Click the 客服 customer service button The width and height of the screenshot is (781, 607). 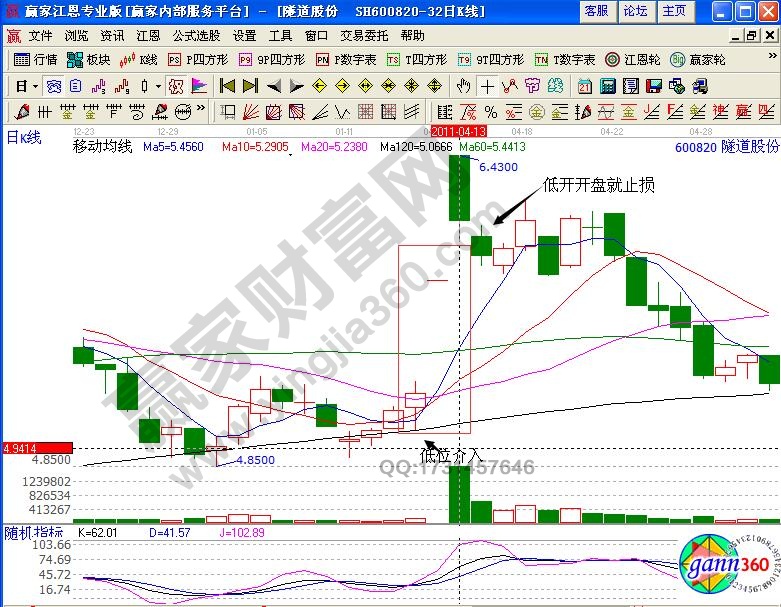click(597, 11)
